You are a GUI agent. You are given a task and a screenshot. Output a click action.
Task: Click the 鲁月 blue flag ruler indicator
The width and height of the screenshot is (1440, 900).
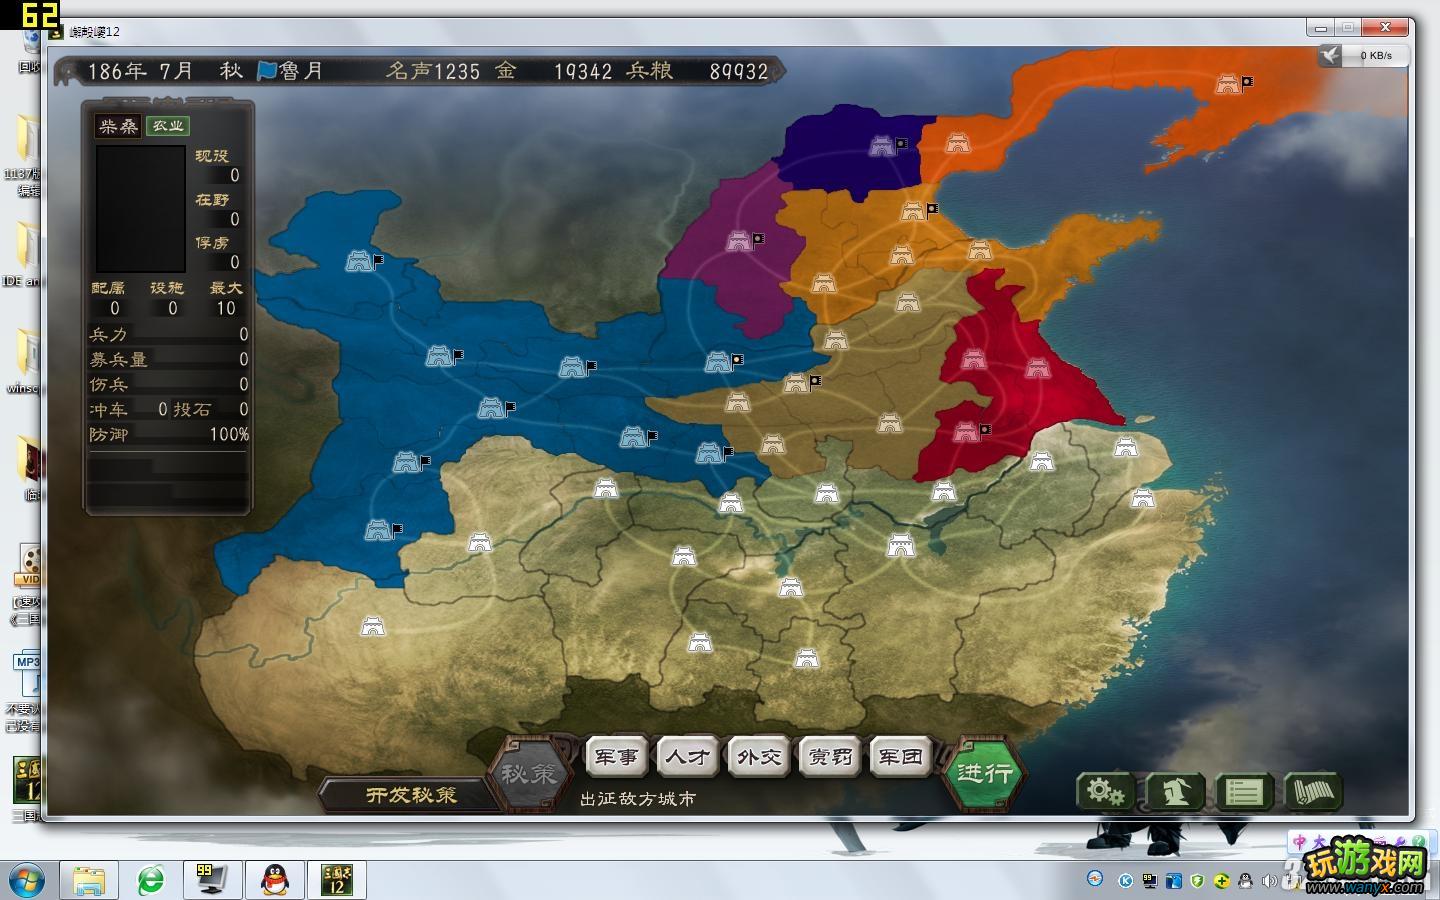coord(291,71)
